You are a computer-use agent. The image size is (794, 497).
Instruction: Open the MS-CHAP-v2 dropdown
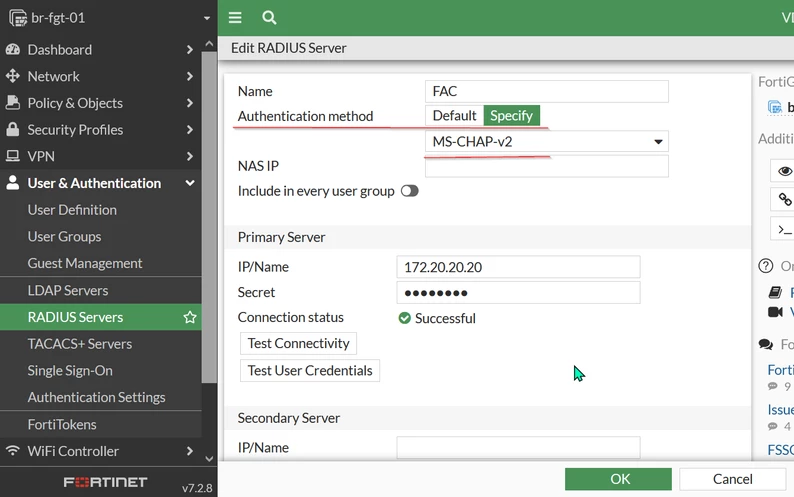point(547,141)
